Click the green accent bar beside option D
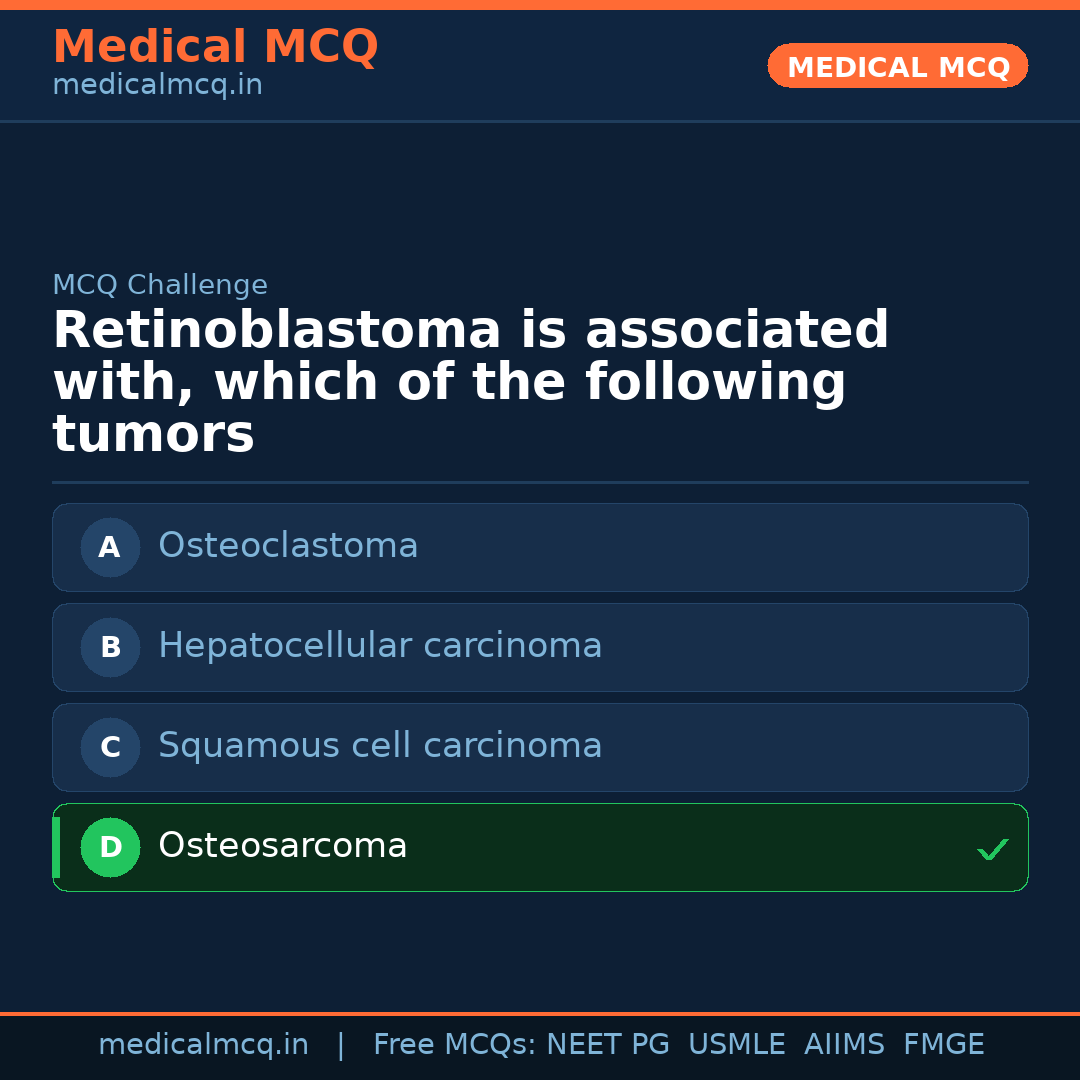 click(55, 847)
